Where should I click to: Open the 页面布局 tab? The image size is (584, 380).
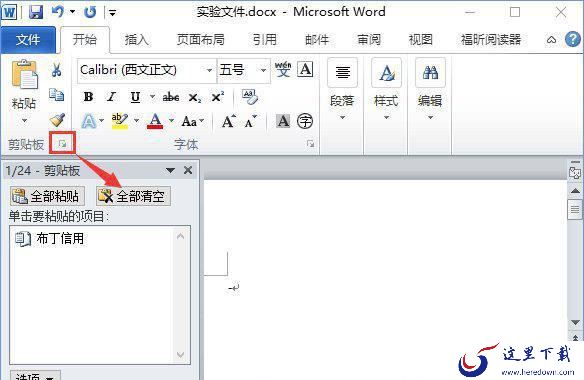tap(201, 39)
